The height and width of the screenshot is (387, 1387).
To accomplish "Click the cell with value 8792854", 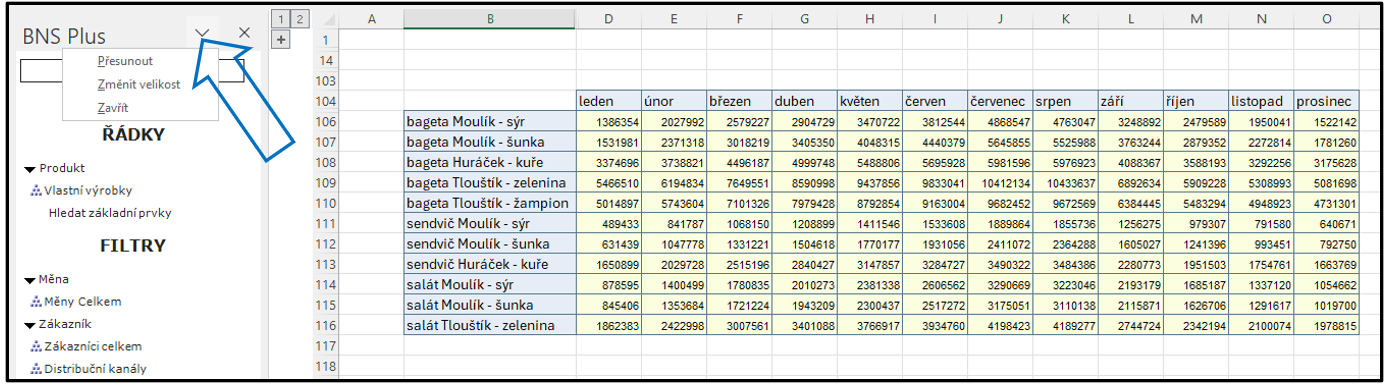I will click(870, 203).
